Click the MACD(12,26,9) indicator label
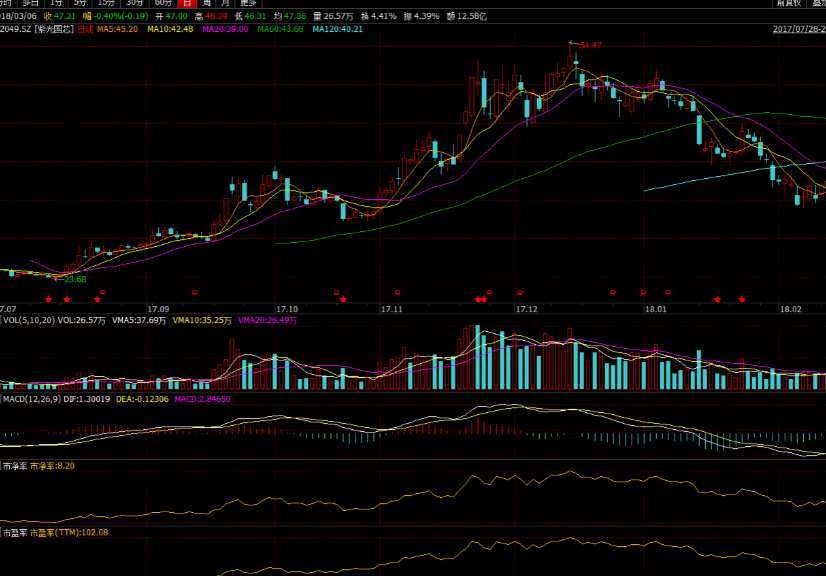The width and height of the screenshot is (826, 576). (32, 398)
